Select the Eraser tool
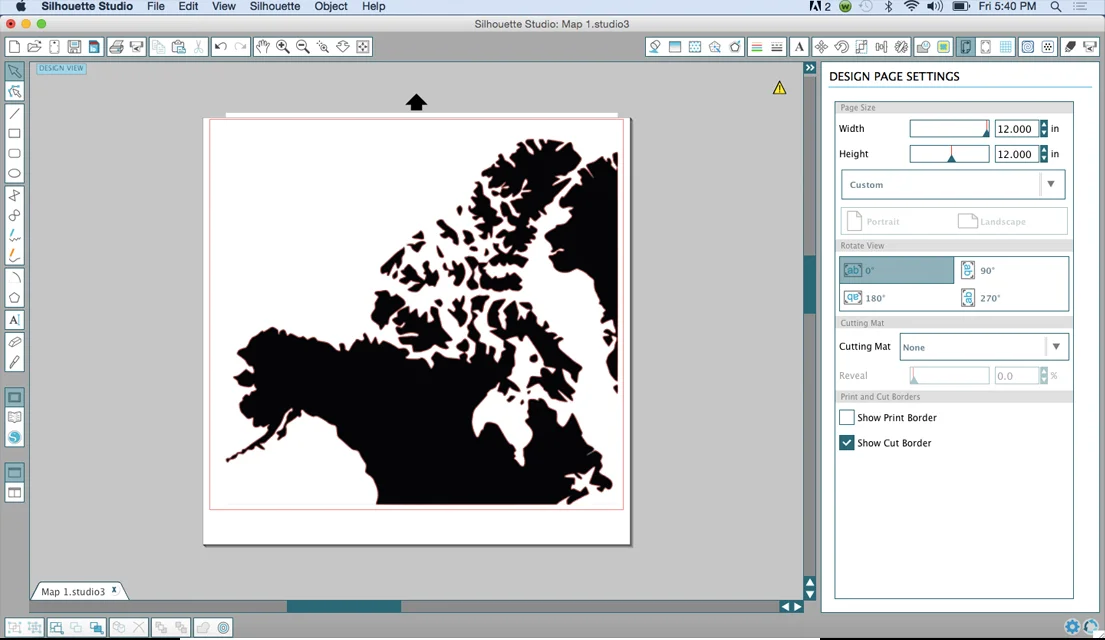Image resolution: width=1105 pixels, height=640 pixels. [x=14, y=342]
